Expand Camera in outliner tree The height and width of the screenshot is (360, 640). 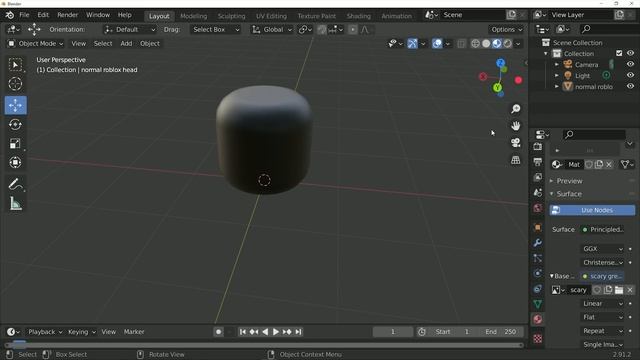557,64
